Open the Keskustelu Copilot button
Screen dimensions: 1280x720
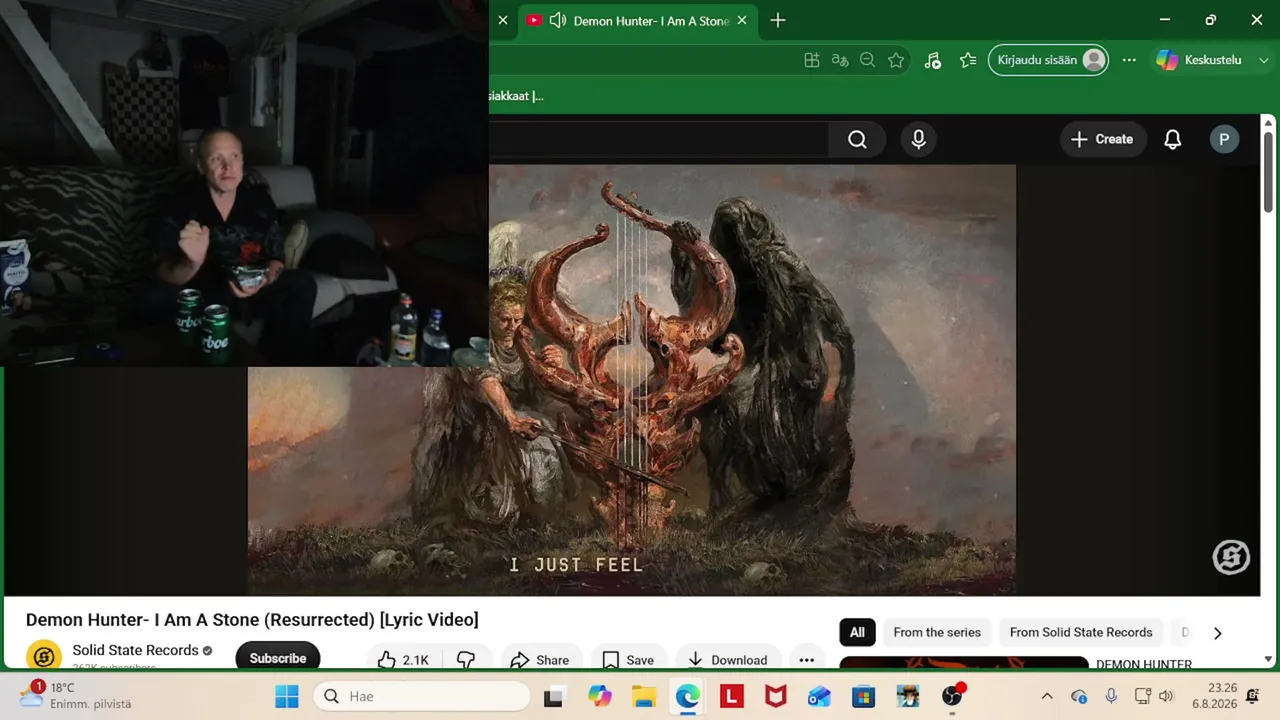pyautogui.click(x=1198, y=60)
